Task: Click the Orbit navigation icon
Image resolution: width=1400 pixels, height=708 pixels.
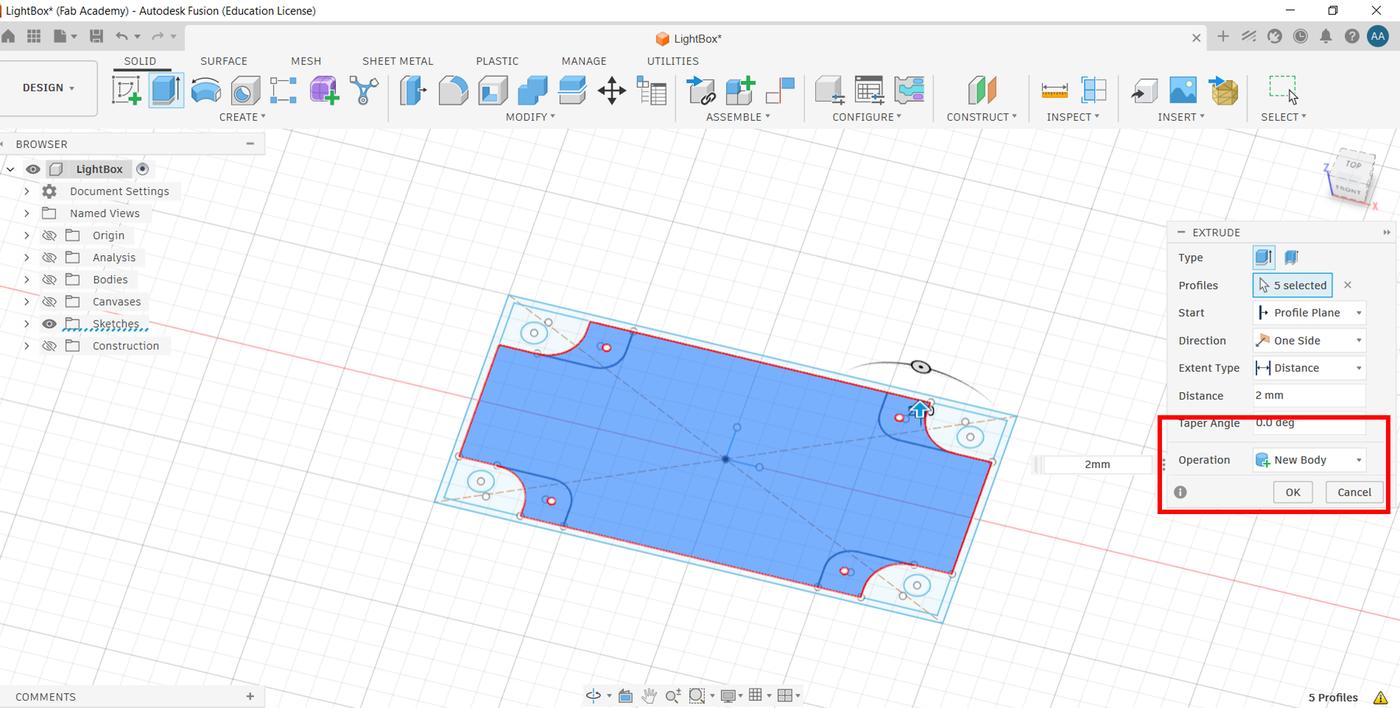Action: (x=593, y=696)
